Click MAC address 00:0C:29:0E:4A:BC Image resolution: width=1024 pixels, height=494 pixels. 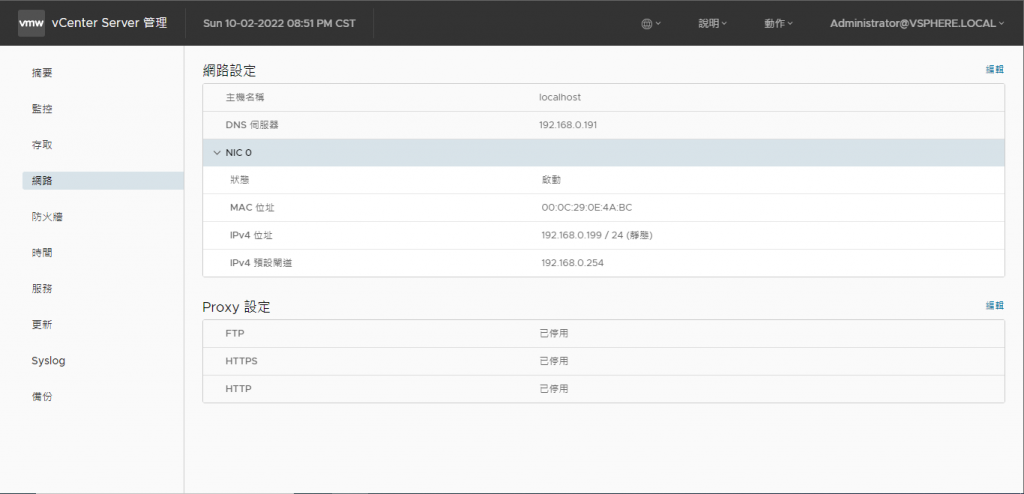(x=586, y=208)
